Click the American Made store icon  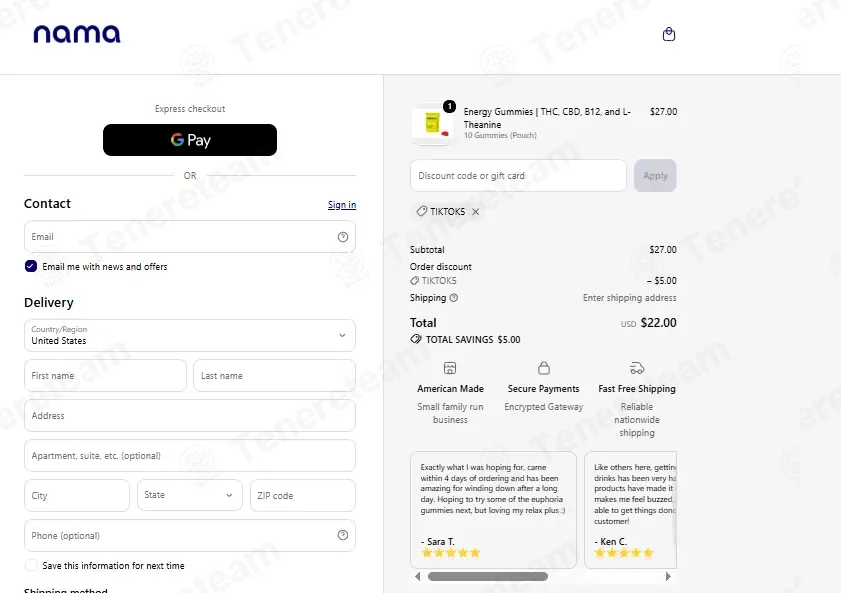point(450,368)
